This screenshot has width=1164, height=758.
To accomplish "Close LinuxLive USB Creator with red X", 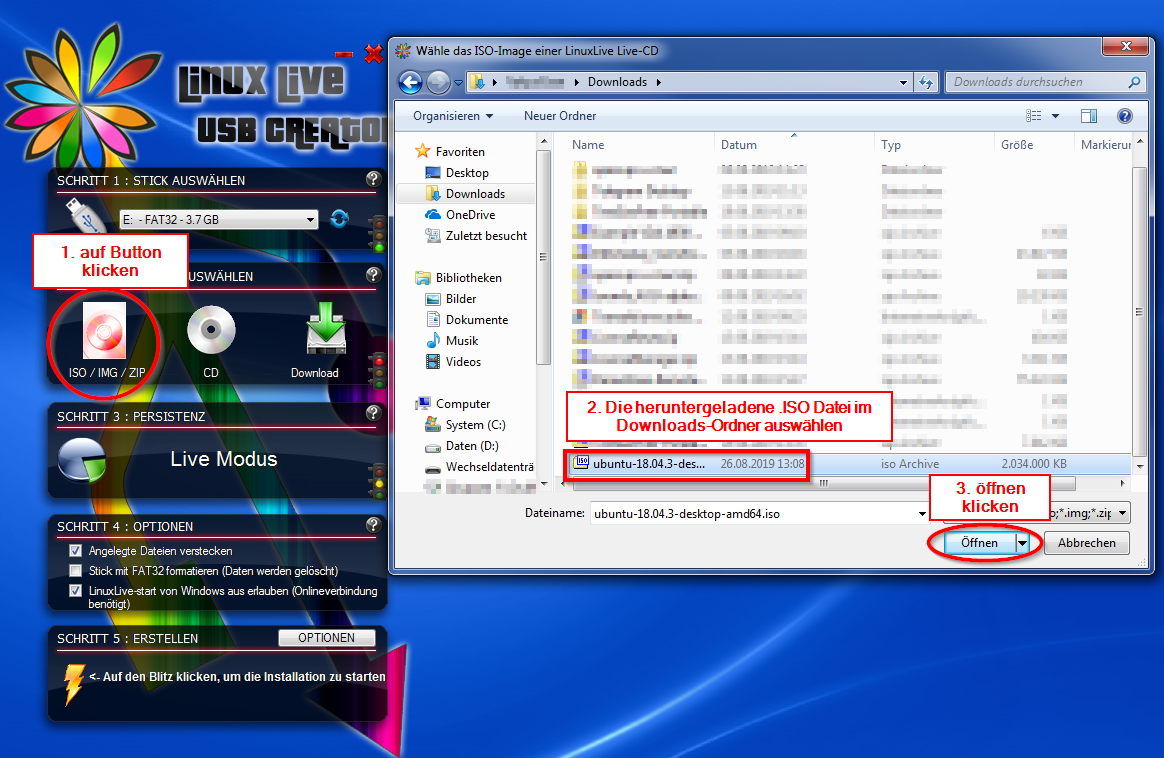I will pos(374,53).
